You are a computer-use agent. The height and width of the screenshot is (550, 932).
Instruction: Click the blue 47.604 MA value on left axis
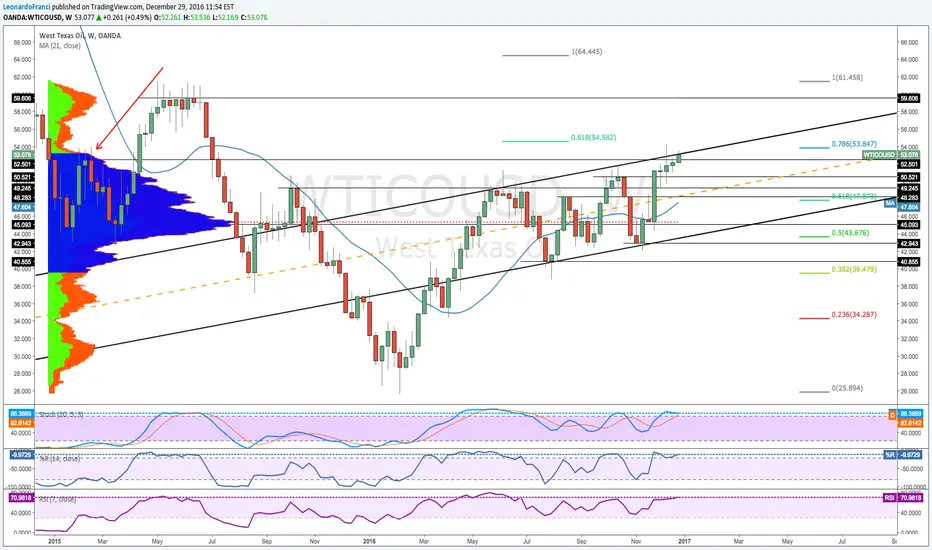pos(22,207)
